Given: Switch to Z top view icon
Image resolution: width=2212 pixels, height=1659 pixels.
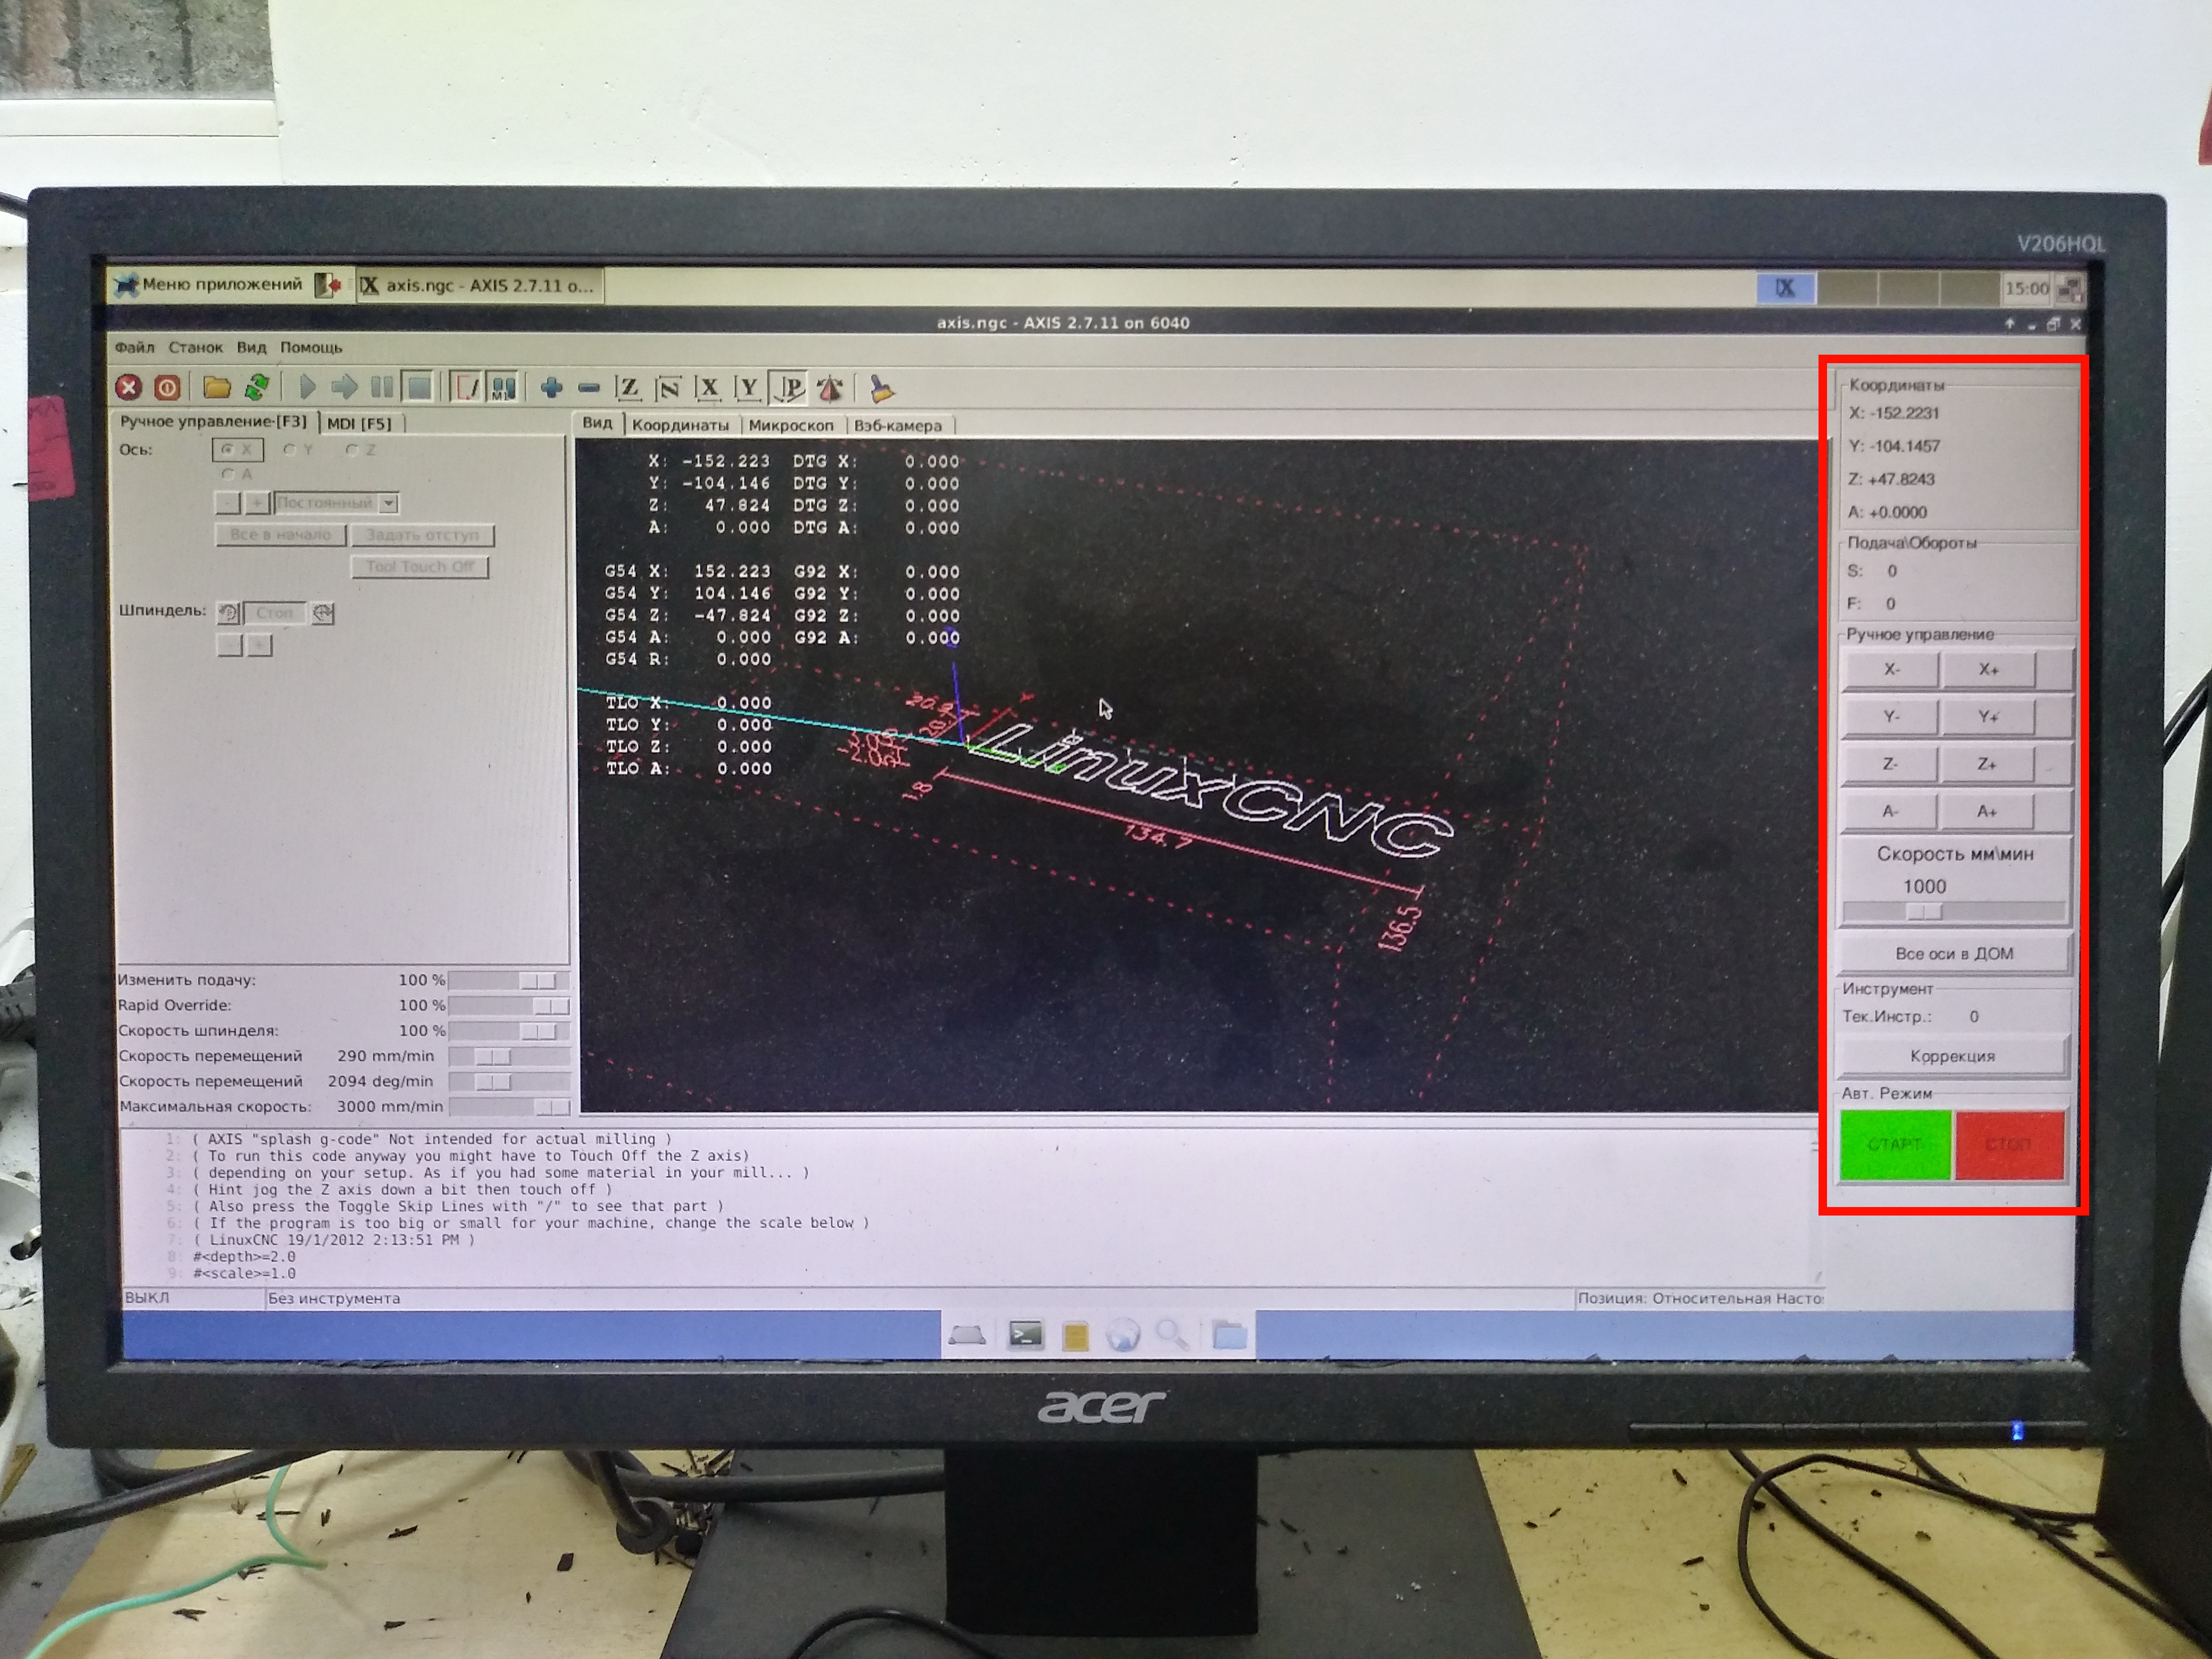Looking at the screenshot, I should pos(628,388).
